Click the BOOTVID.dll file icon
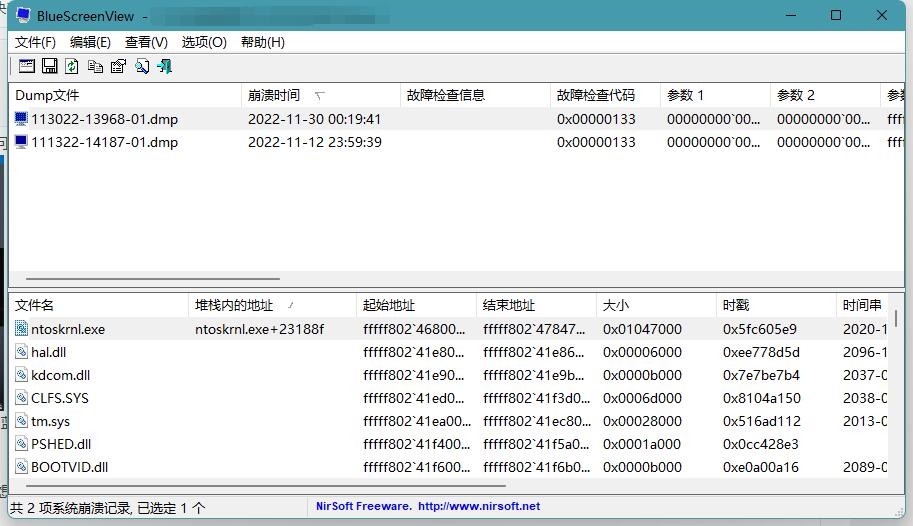The width and height of the screenshot is (913, 526). pos(22,467)
